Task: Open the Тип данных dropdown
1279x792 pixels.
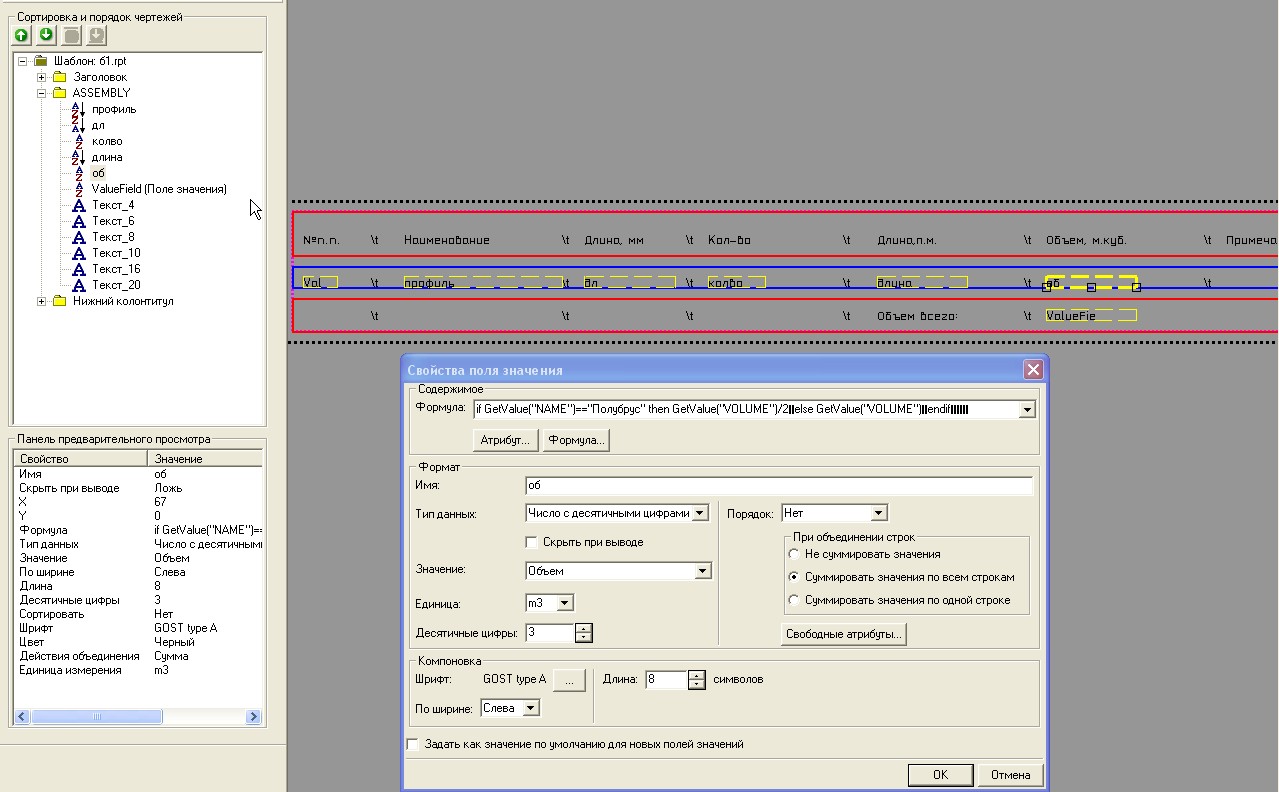Action: (700, 513)
